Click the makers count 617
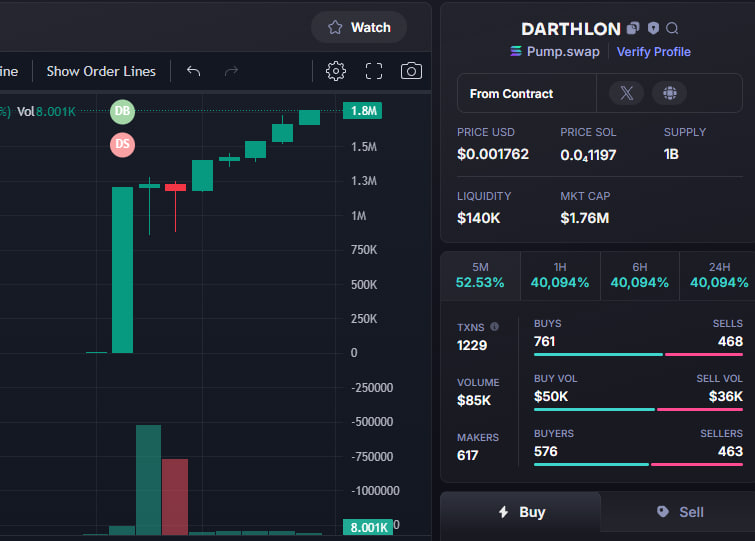This screenshot has height=541, width=755. coord(468,455)
